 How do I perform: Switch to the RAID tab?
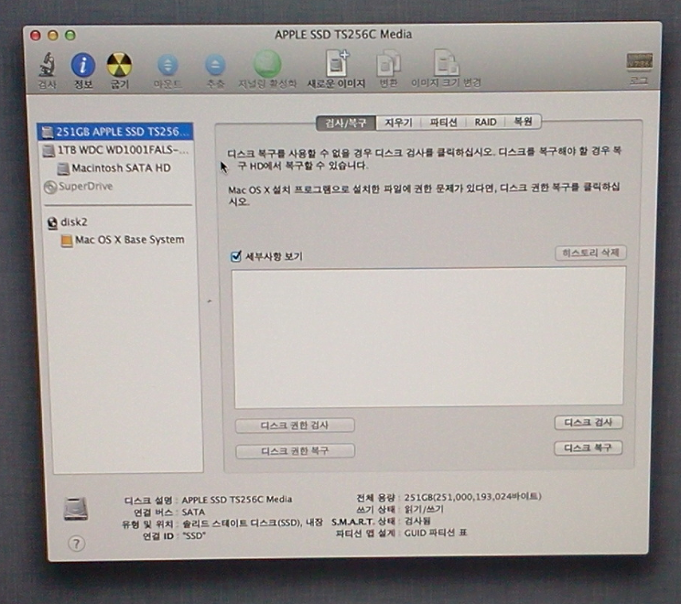tap(485, 122)
